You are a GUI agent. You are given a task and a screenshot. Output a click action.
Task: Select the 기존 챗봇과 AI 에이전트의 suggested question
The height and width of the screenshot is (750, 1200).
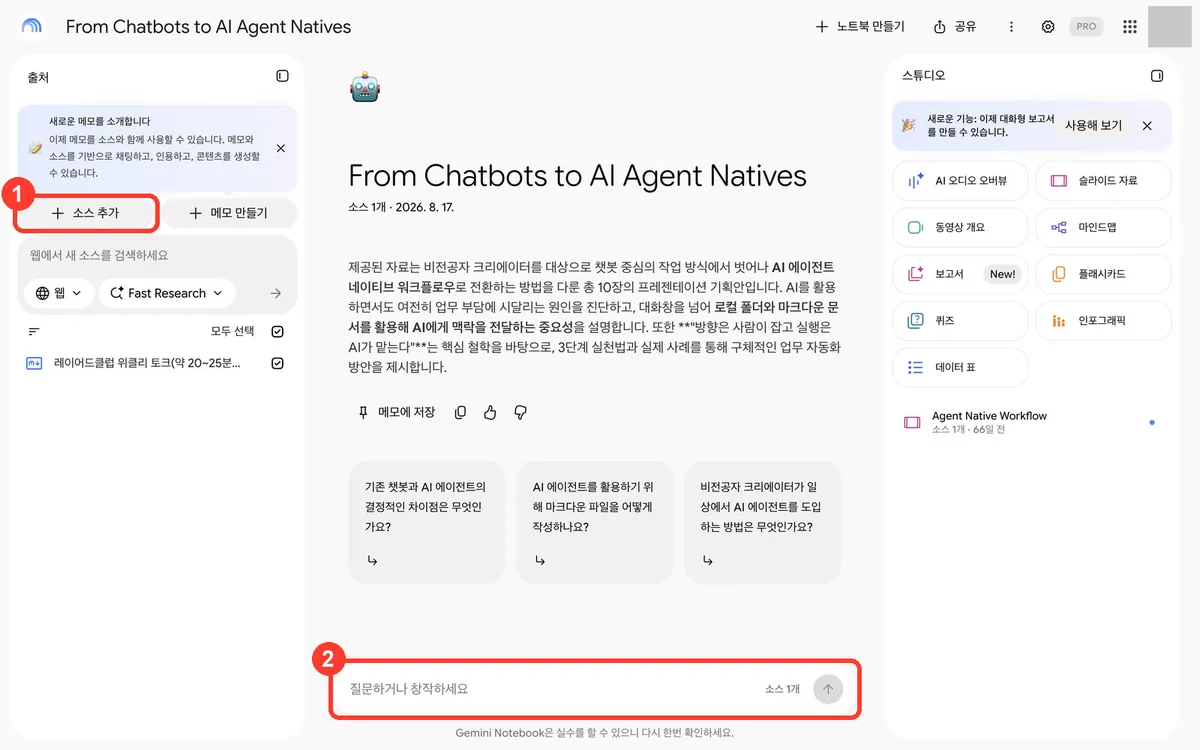(x=427, y=521)
